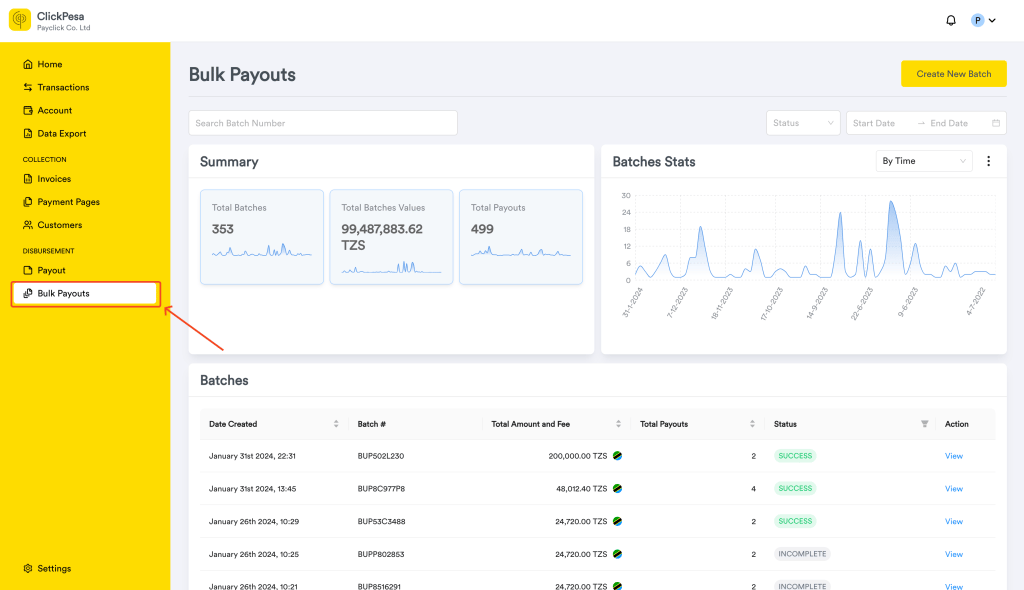Expand the chevron next to profile avatar
1024x590 pixels.
tap(992, 20)
